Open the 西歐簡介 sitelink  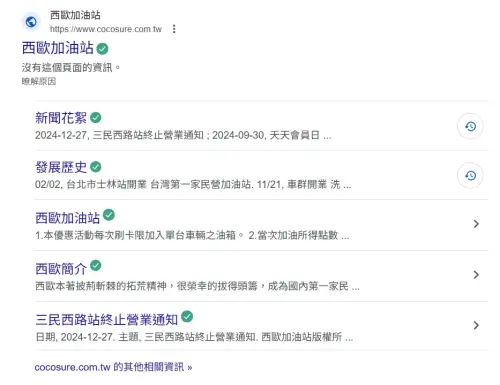pos(61,269)
